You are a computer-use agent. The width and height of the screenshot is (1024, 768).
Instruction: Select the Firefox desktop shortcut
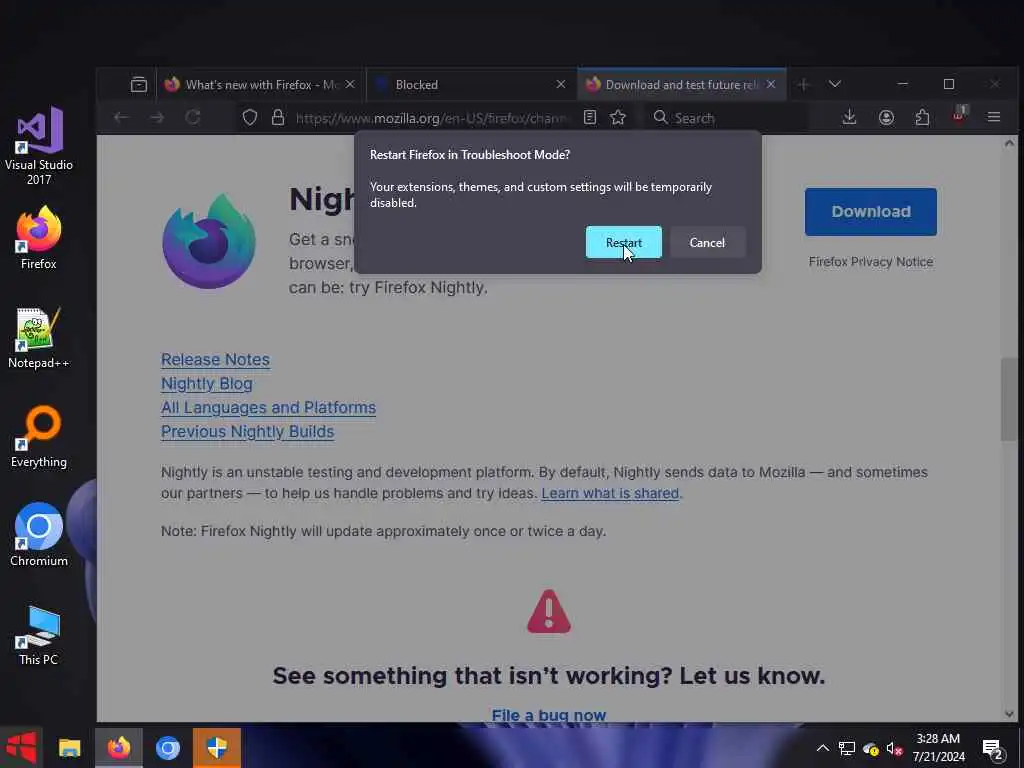[39, 238]
